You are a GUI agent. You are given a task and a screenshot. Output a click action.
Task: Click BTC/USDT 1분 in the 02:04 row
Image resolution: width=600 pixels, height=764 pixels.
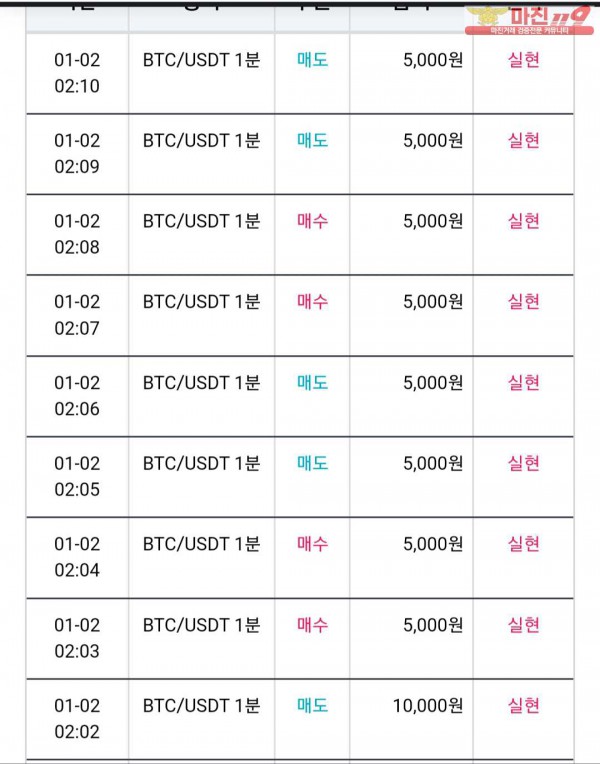tap(201, 544)
